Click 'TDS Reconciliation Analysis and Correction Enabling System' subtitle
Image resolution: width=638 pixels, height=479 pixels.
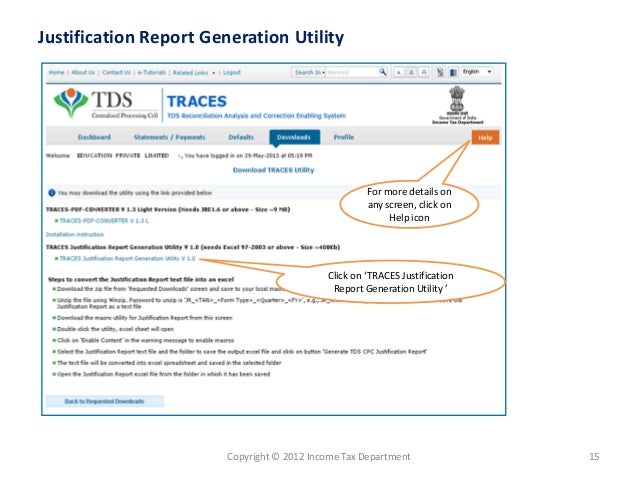click(256, 116)
